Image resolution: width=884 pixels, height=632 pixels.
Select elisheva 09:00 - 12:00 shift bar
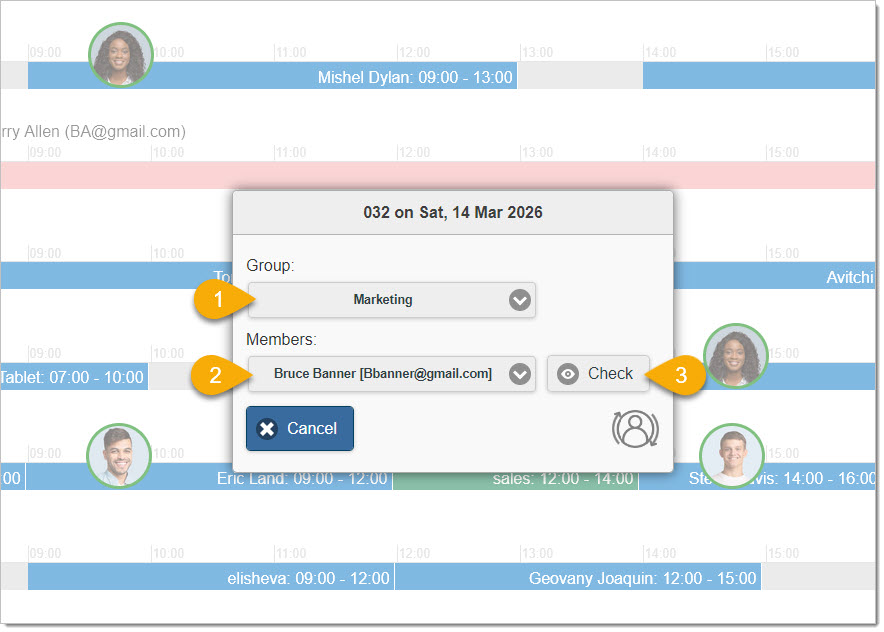click(210, 577)
